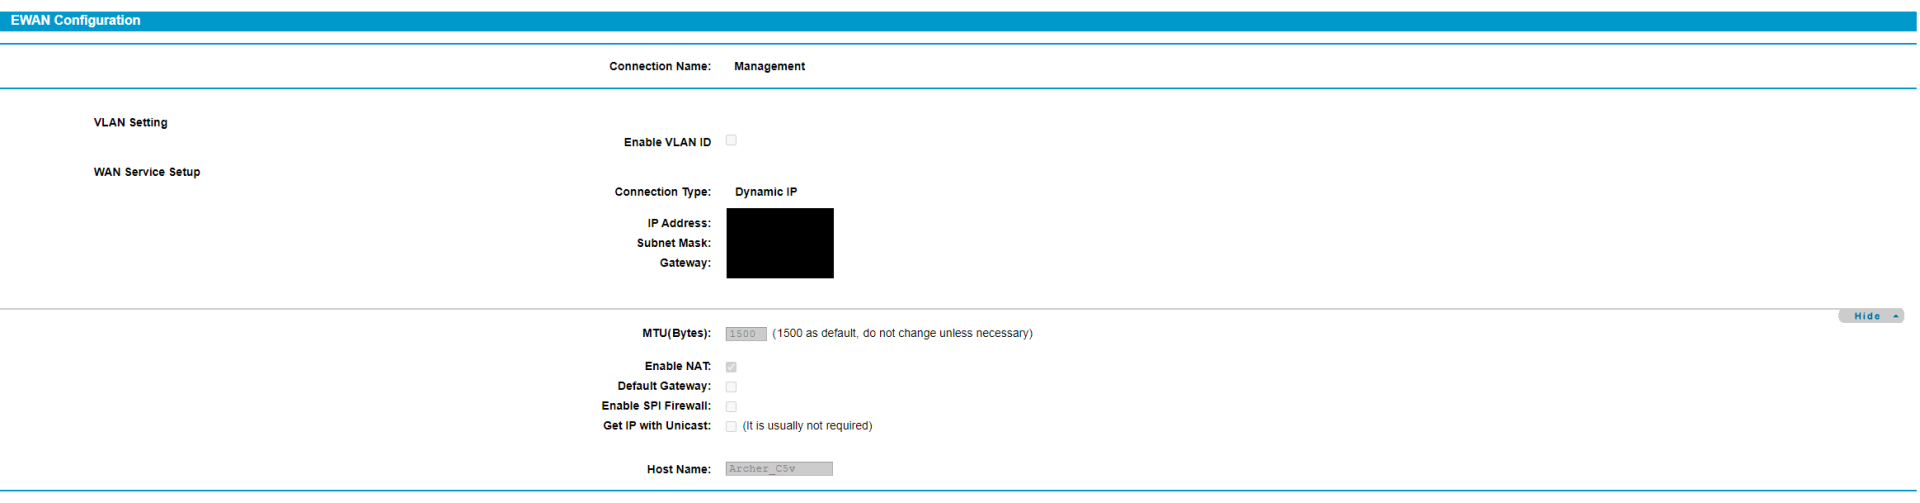Click the 'Get IP with Unicast:' label

pyautogui.click(x=657, y=426)
